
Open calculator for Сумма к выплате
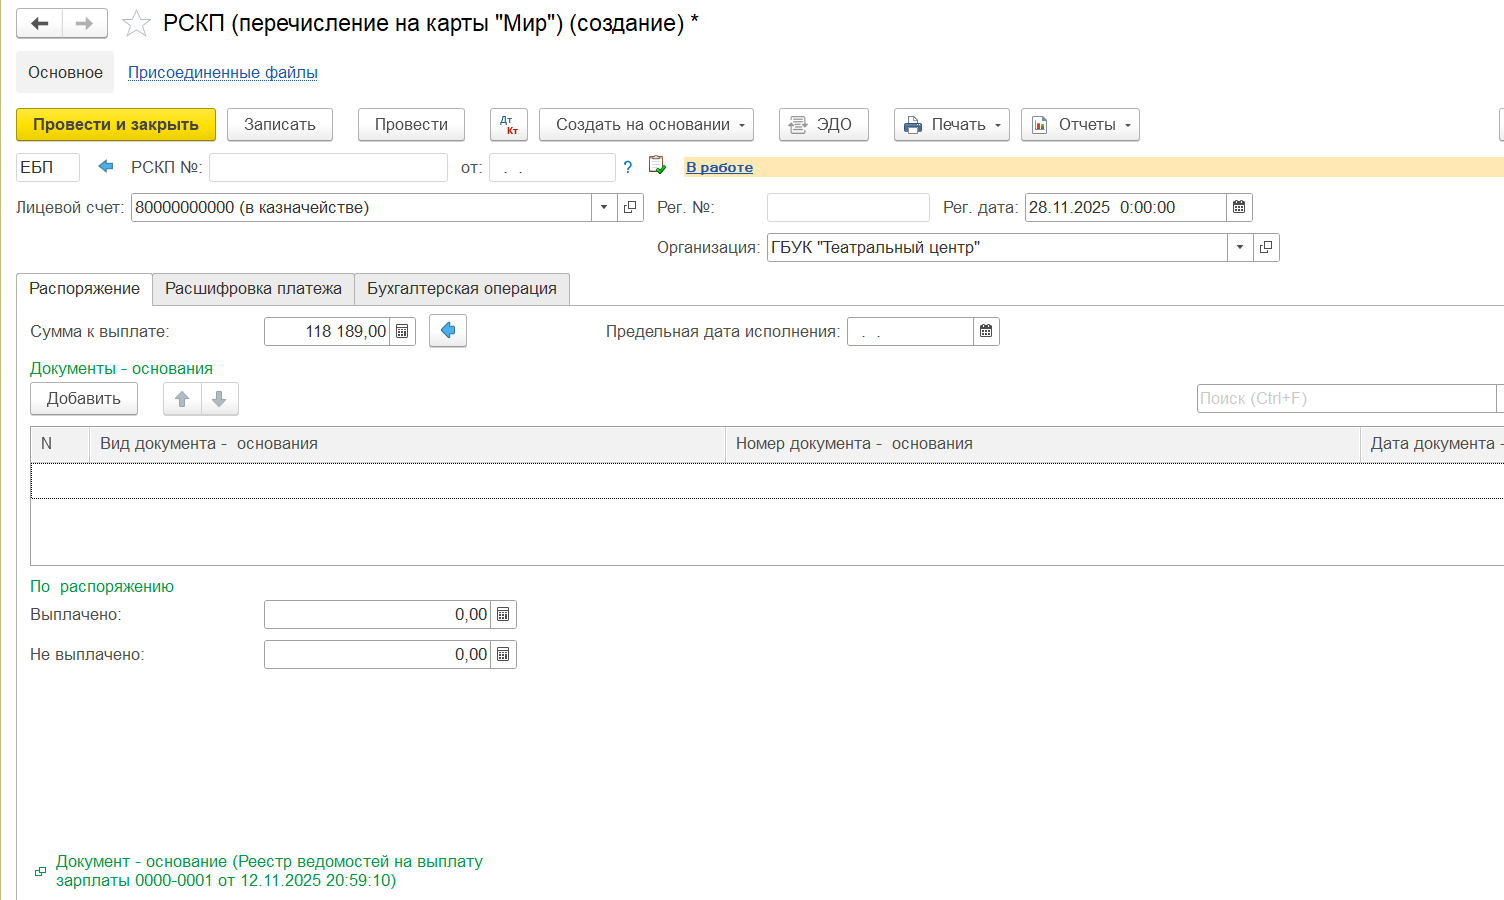[x=402, y=332]
